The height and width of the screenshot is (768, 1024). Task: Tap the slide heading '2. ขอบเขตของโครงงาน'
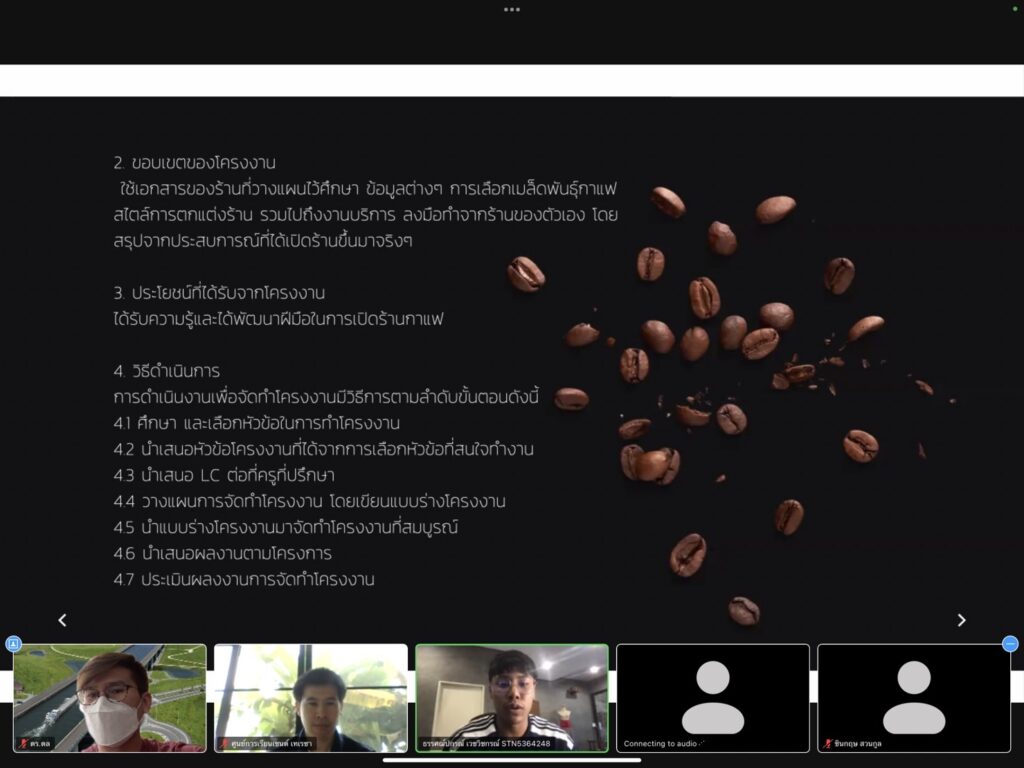195,163
